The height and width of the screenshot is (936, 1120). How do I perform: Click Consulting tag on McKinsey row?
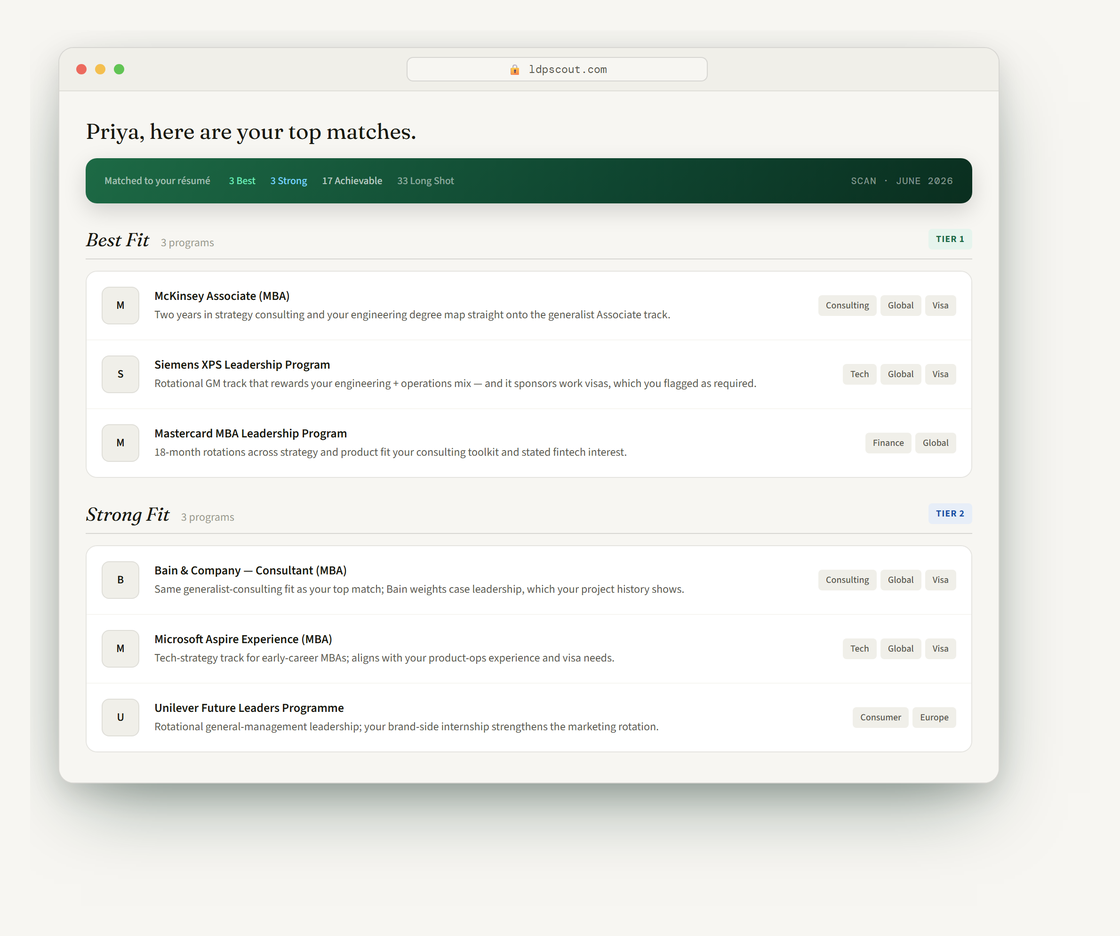click(x=847, y=305)
